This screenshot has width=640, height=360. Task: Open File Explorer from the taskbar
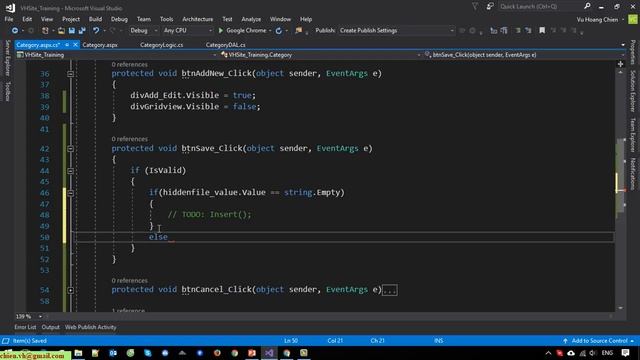[x=78, y=353]
